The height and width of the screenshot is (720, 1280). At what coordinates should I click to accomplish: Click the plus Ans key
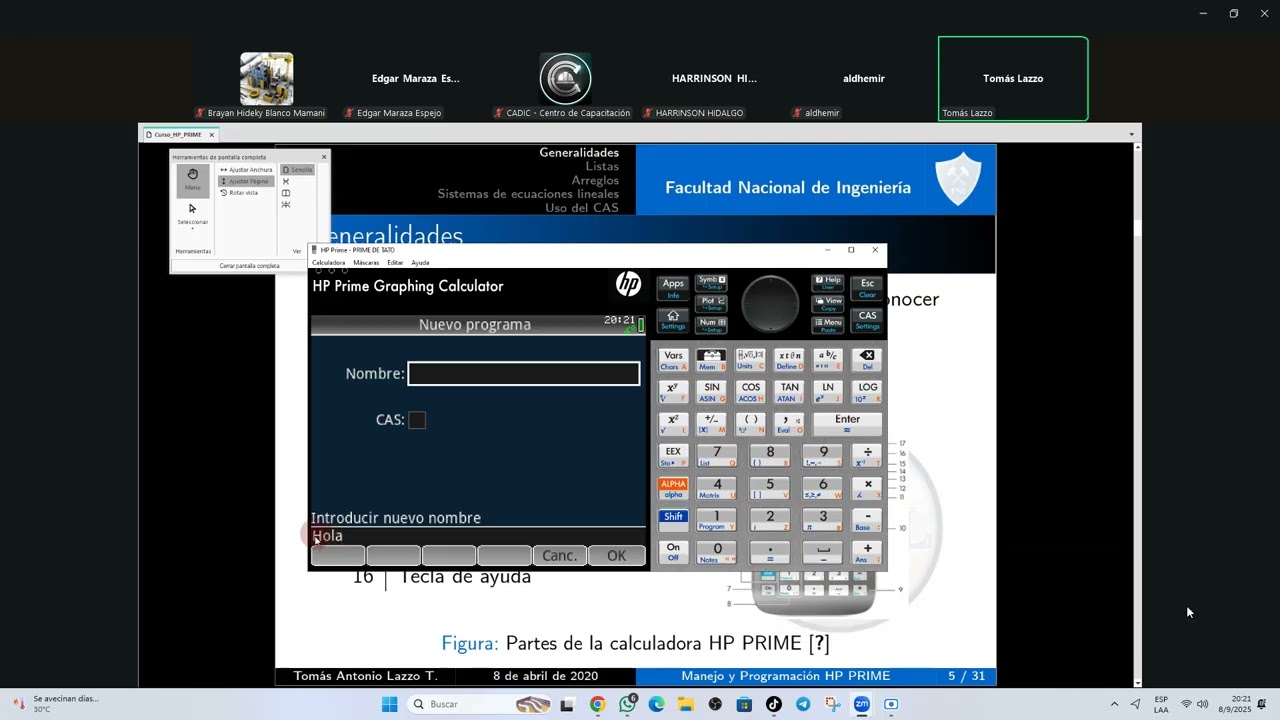coord(867,552)
